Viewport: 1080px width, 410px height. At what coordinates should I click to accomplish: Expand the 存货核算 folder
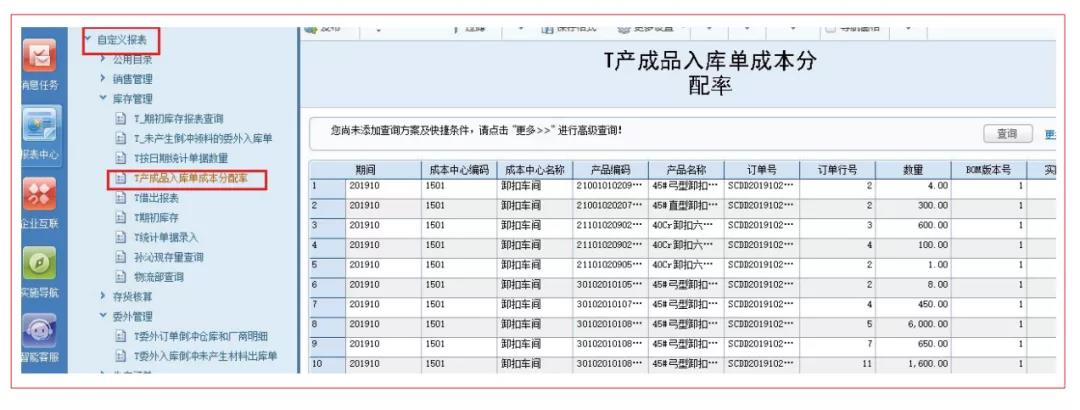coord(103,296)
